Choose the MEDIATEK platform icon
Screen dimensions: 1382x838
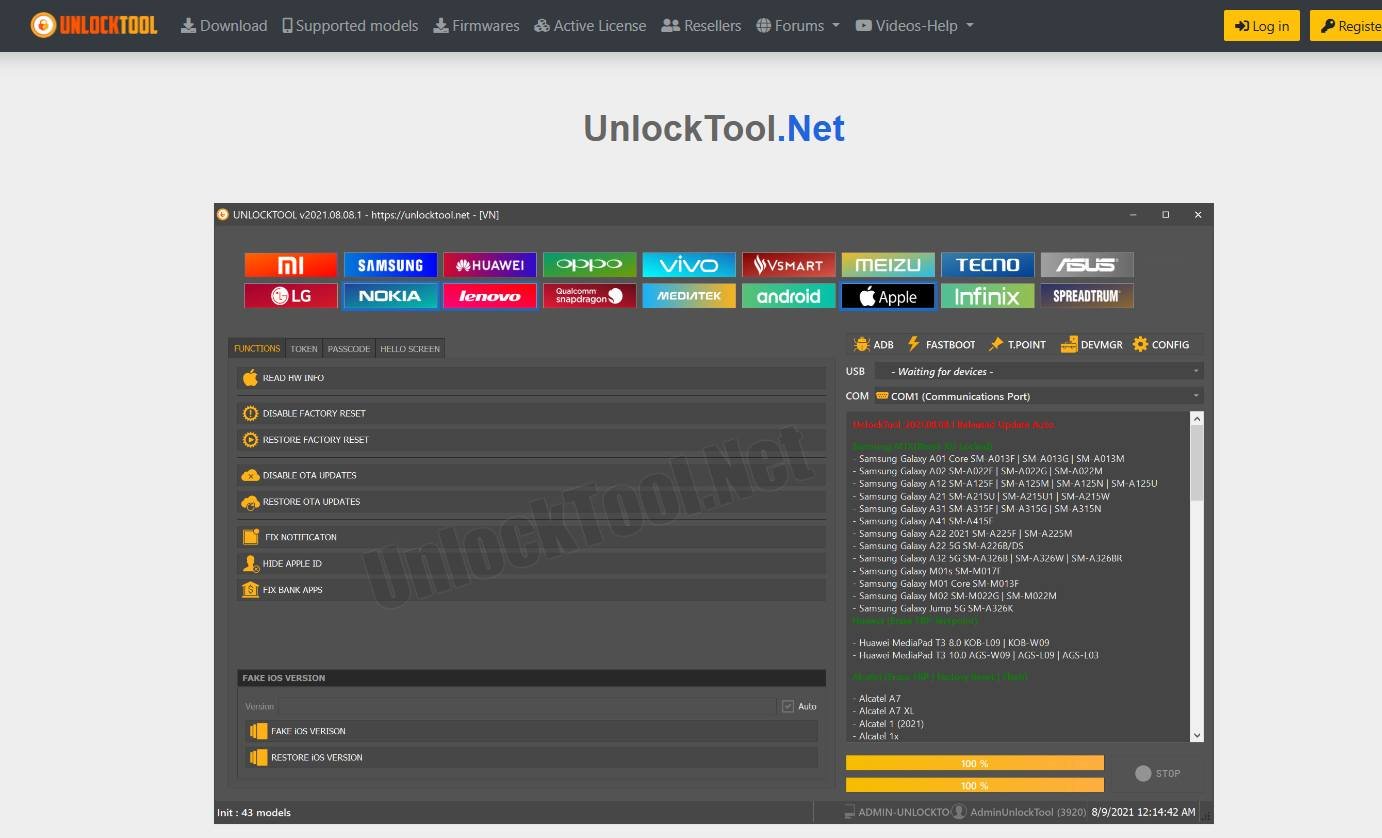pos(689,296)
